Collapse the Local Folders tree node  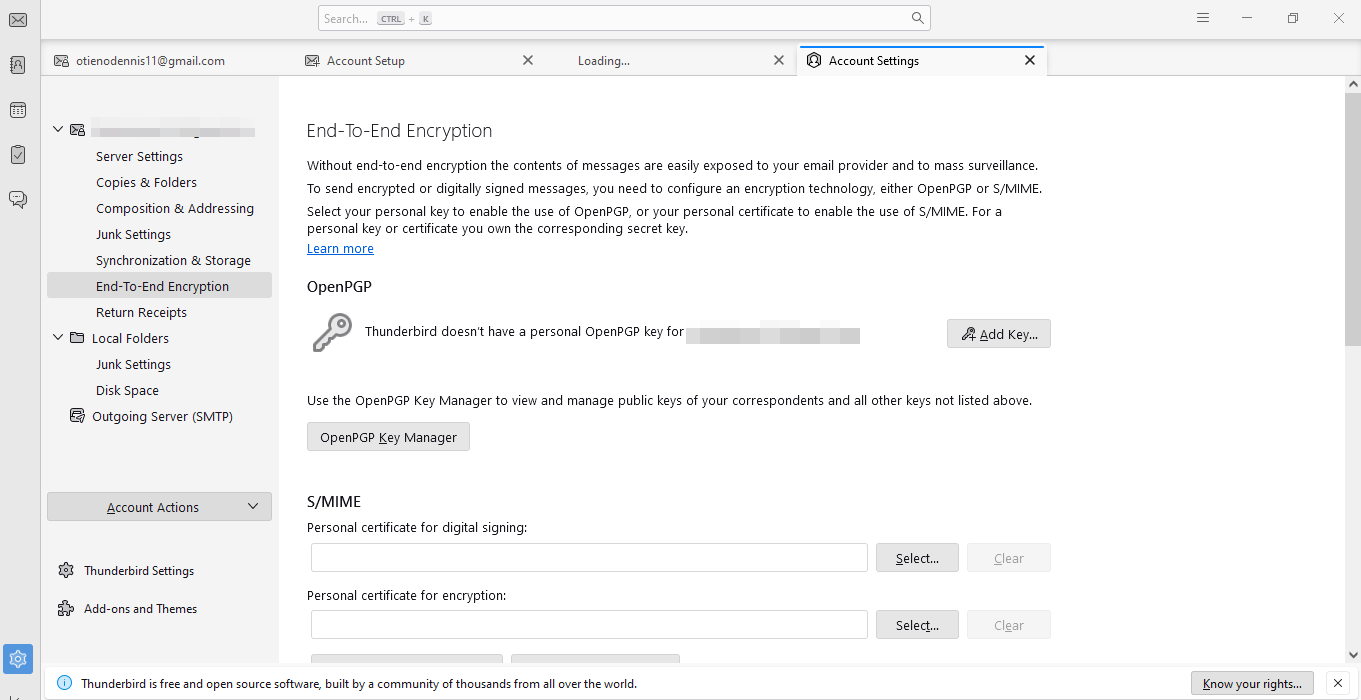[x=58, y=338]
